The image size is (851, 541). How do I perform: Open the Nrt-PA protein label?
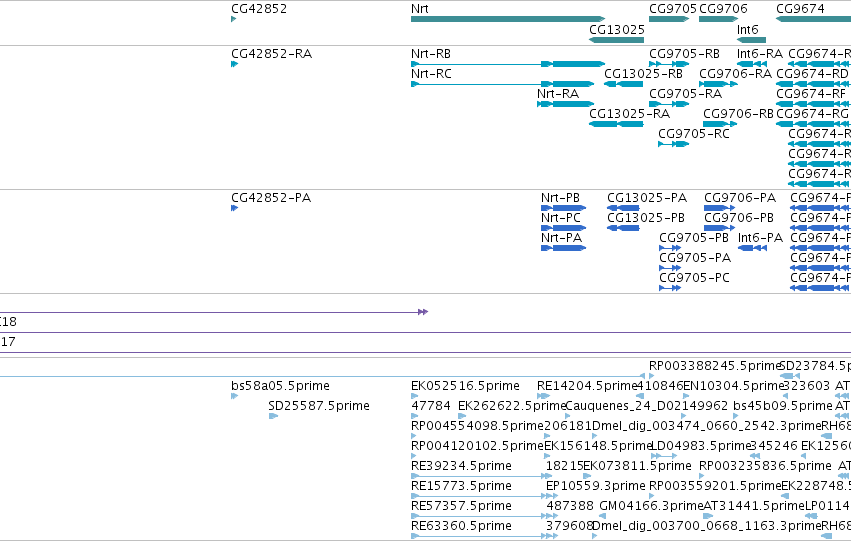click(x=561, y=238)
